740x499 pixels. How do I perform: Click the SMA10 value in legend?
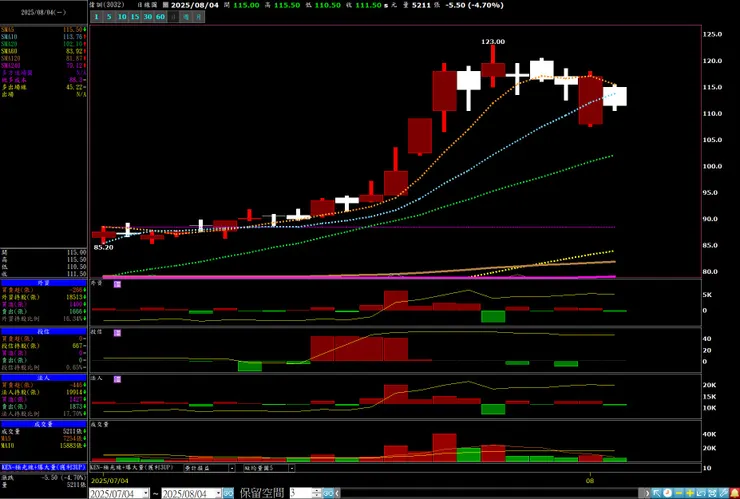[74, 36]
